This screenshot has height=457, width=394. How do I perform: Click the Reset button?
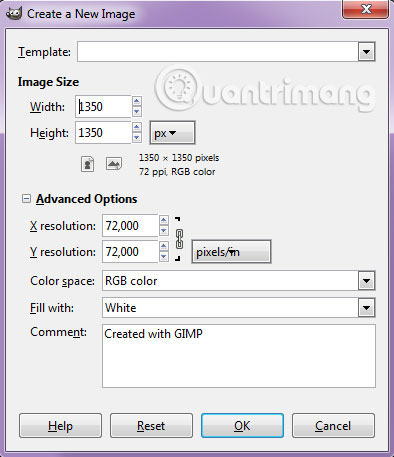(151, 426)
